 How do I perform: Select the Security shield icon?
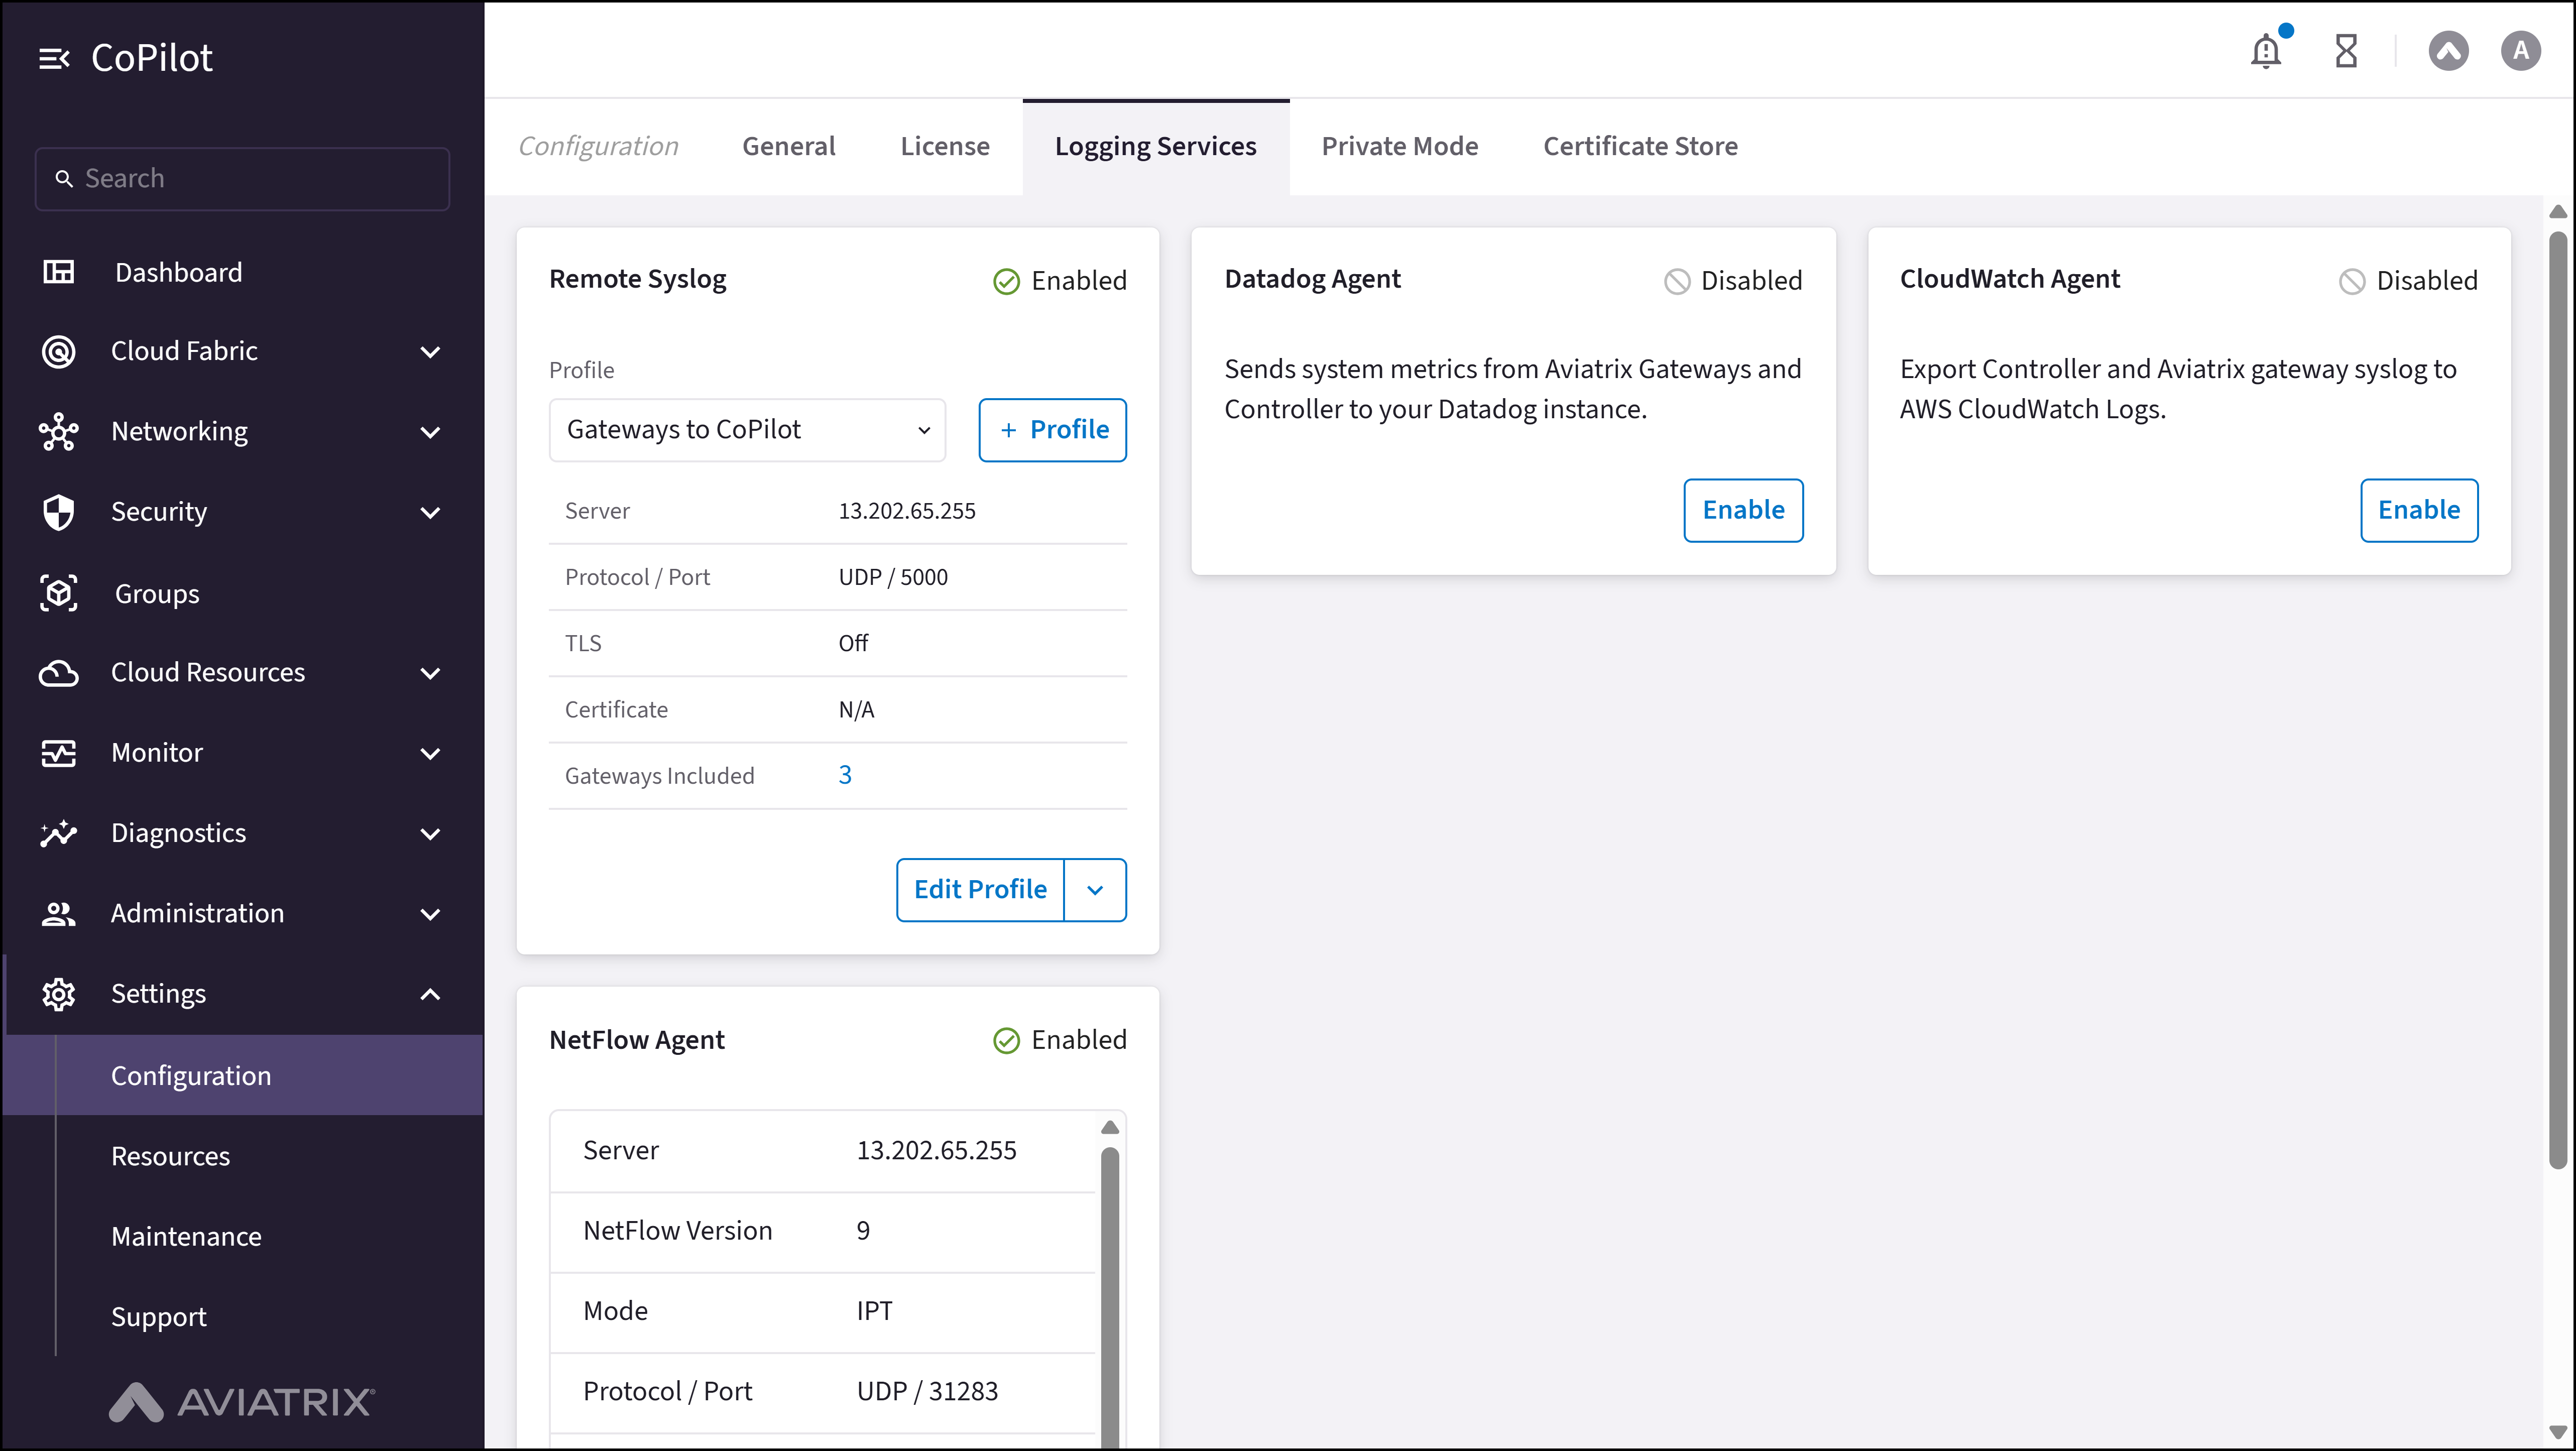58,512
